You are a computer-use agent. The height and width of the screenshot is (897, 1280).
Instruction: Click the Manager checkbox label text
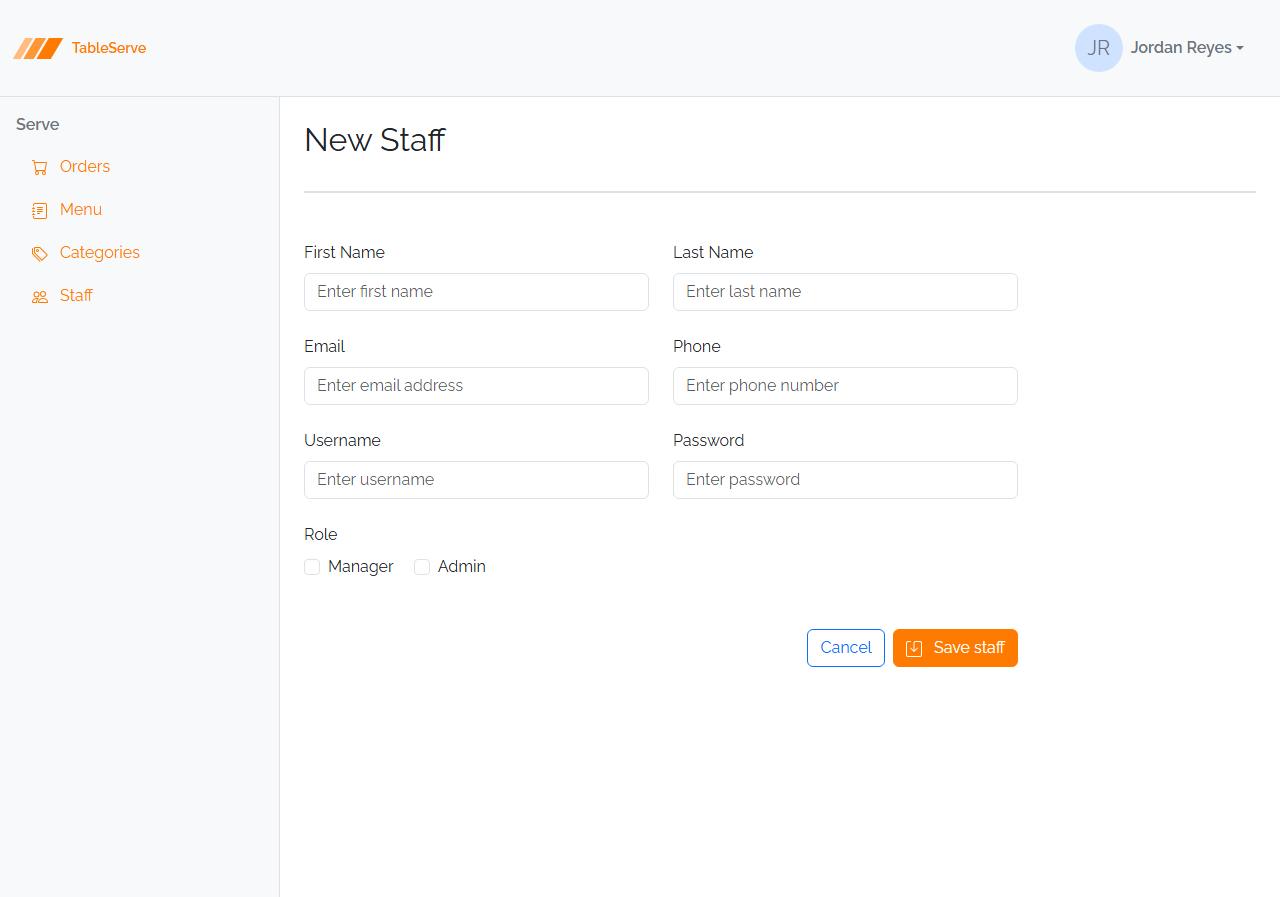pyautogui.click(x=361, y=567)
